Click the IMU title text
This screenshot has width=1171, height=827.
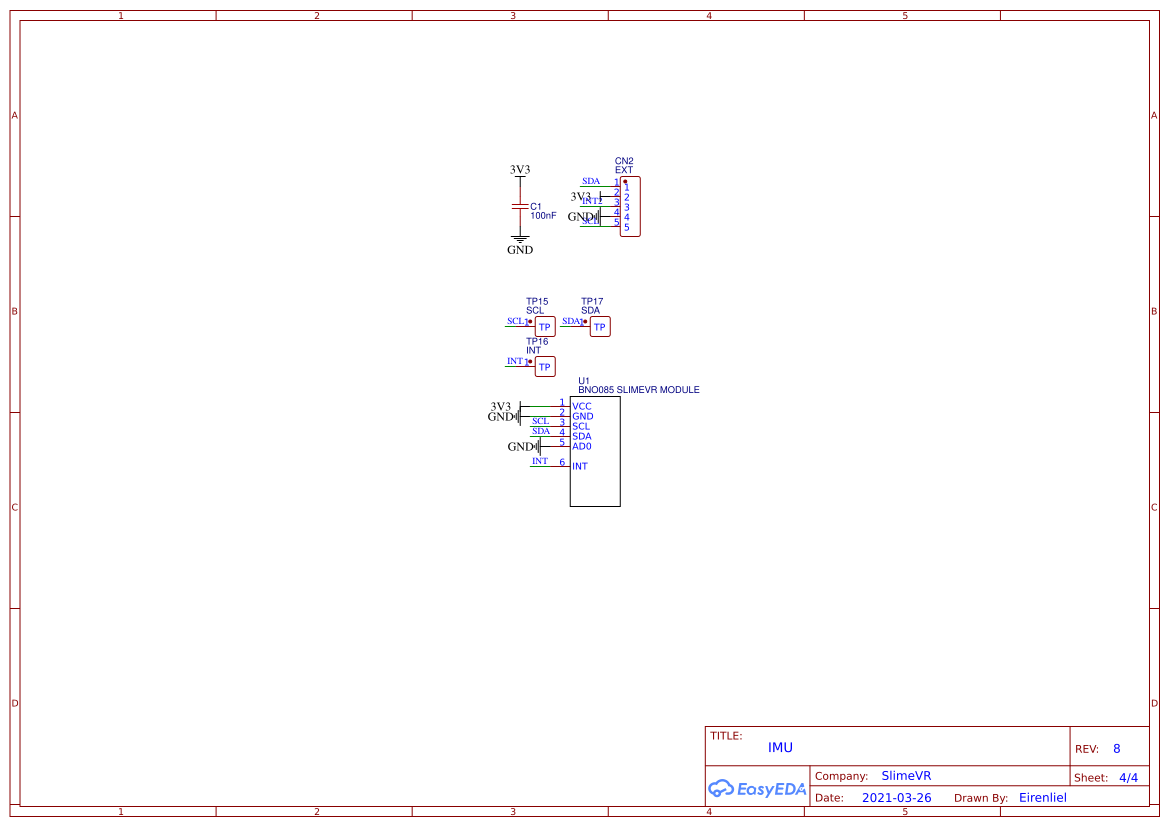click(x=780, y=747)
